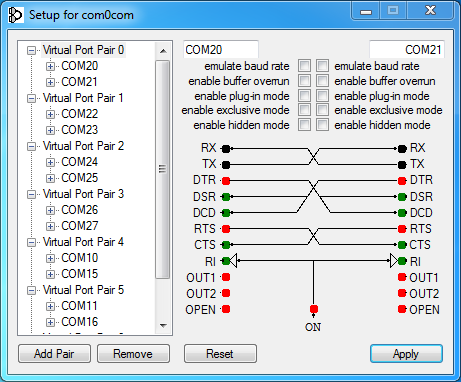Click the COM20 OUT1 red pin
The image size is (461, 382).
click(x=226, y=277)
